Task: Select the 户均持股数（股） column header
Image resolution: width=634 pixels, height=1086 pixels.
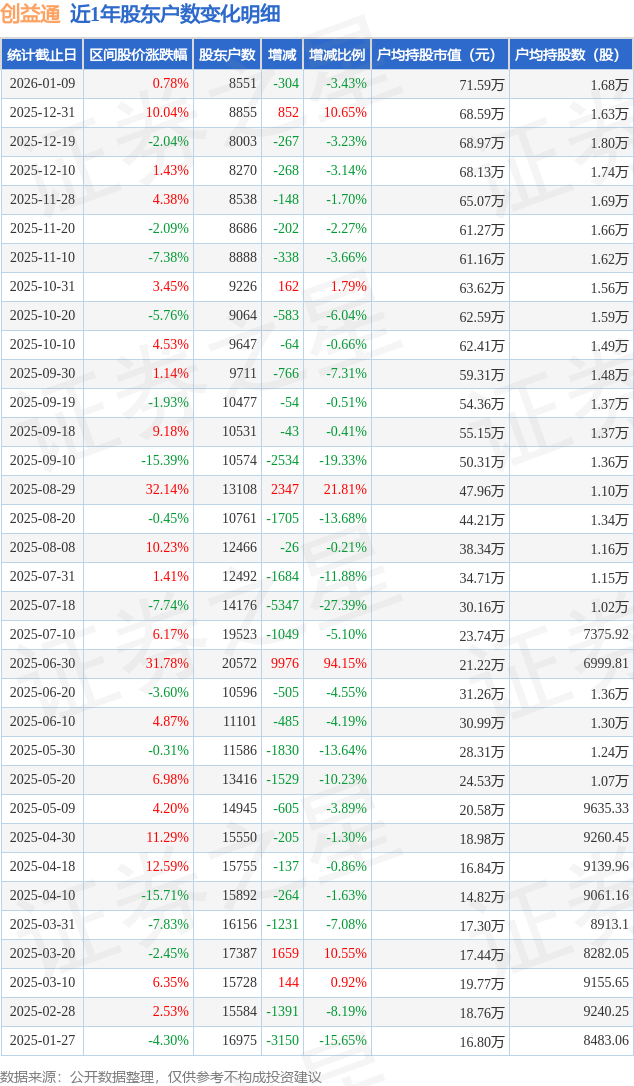Action: (x=571, y=55)
